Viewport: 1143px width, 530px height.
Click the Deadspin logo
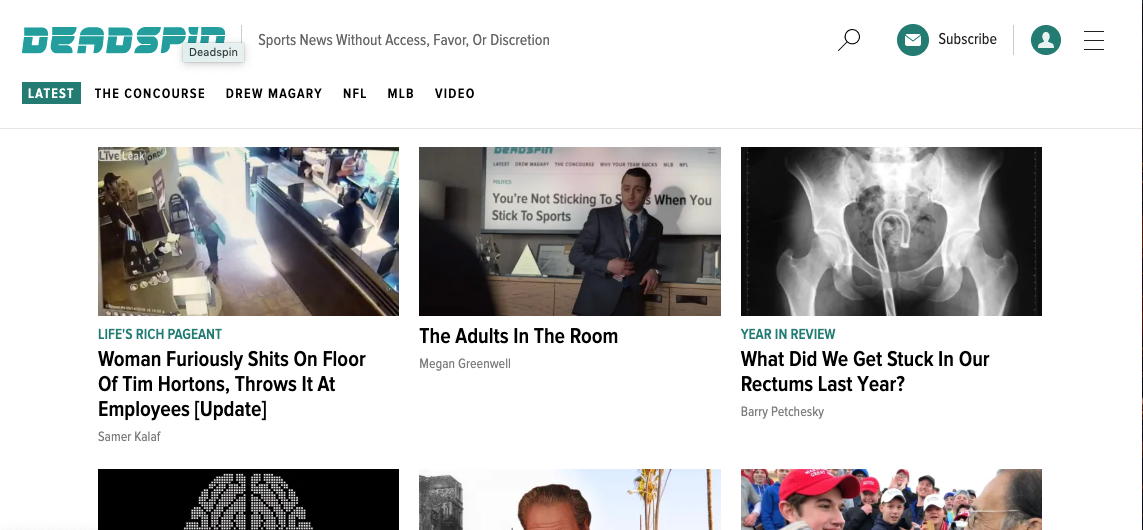[x=124, y=40]
